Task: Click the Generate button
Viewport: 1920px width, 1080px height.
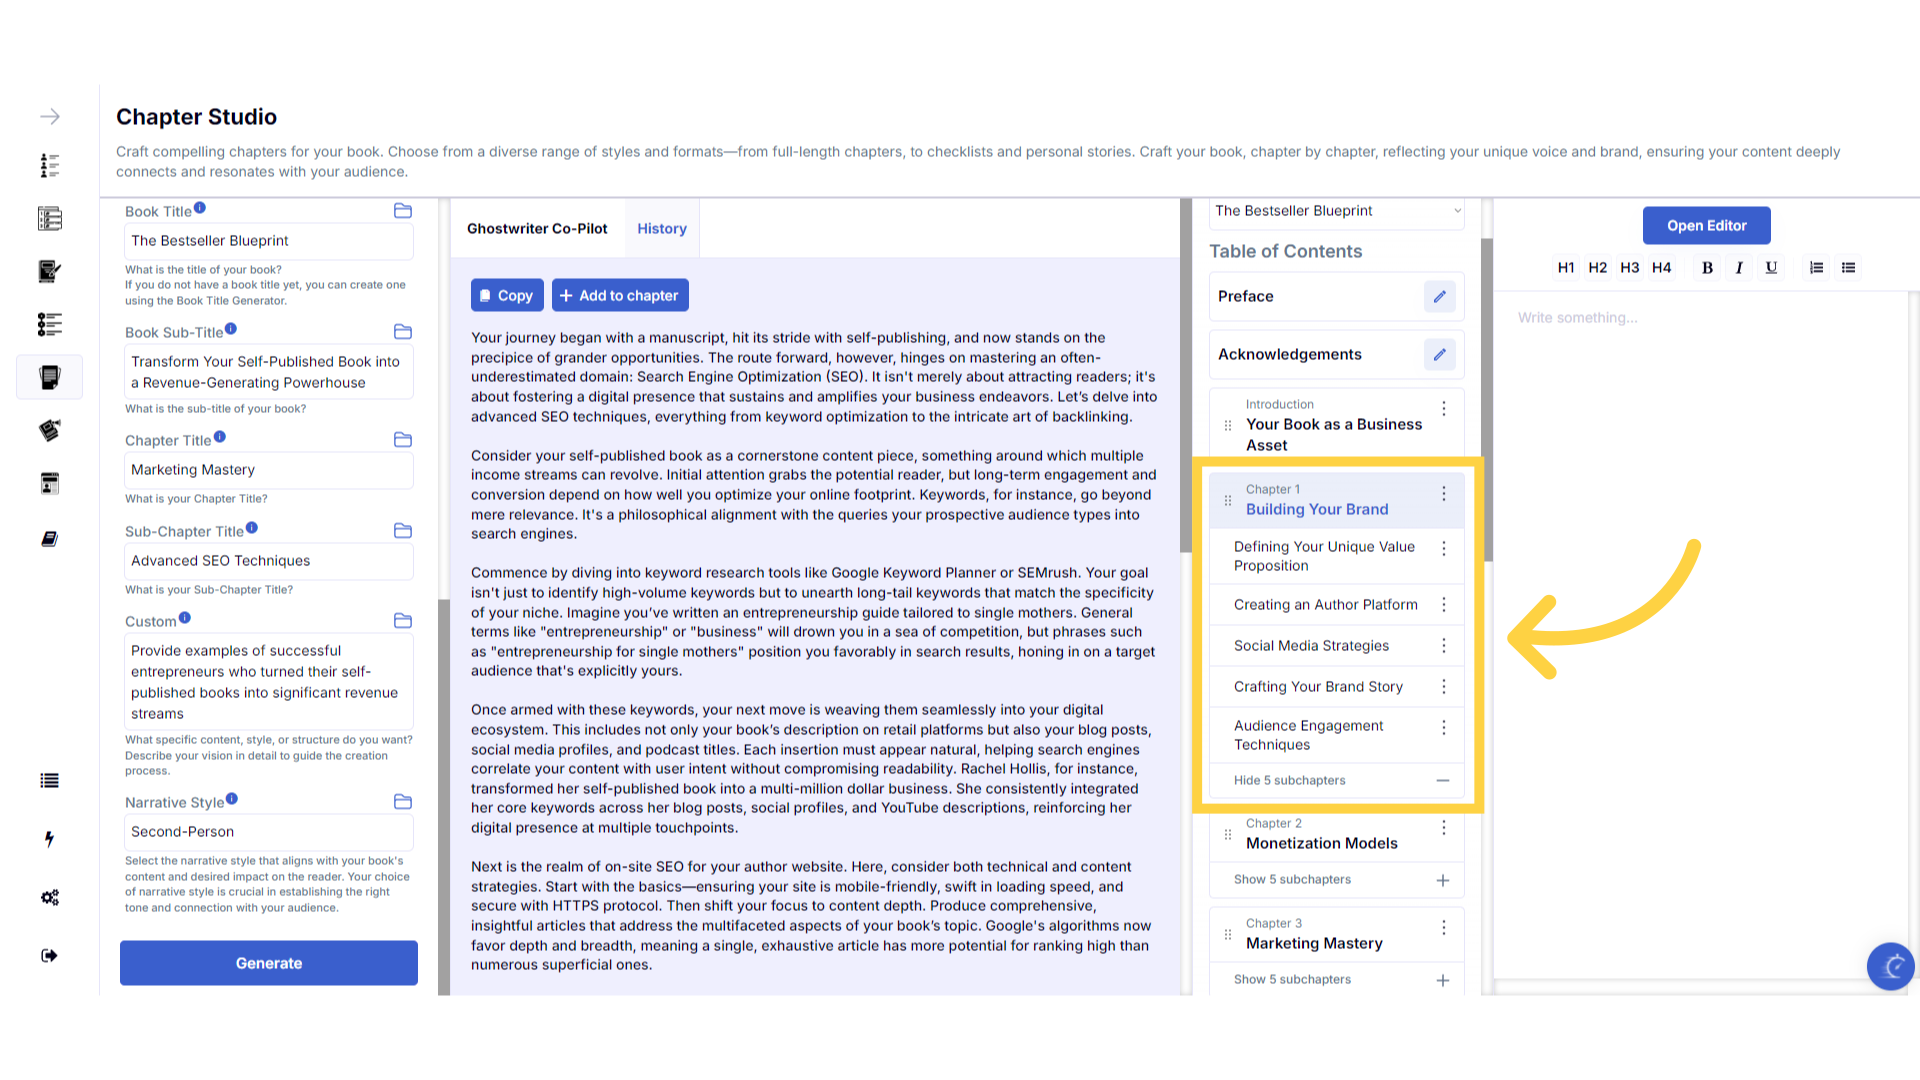Action: pyautogui.click(x=268, y=963)
